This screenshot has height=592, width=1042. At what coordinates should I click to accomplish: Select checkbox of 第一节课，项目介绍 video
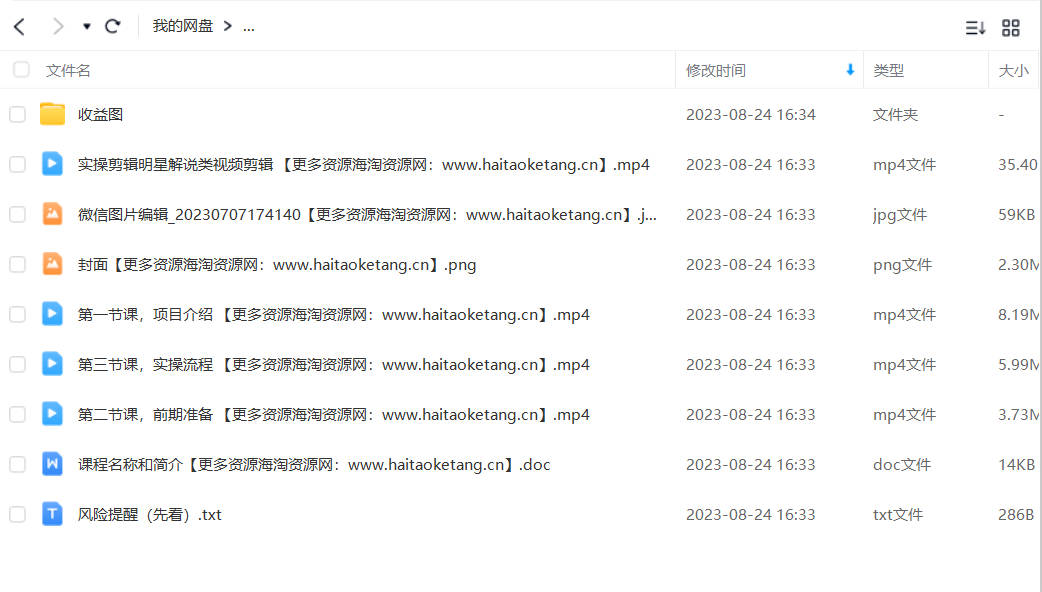click(x=17, y=314)
